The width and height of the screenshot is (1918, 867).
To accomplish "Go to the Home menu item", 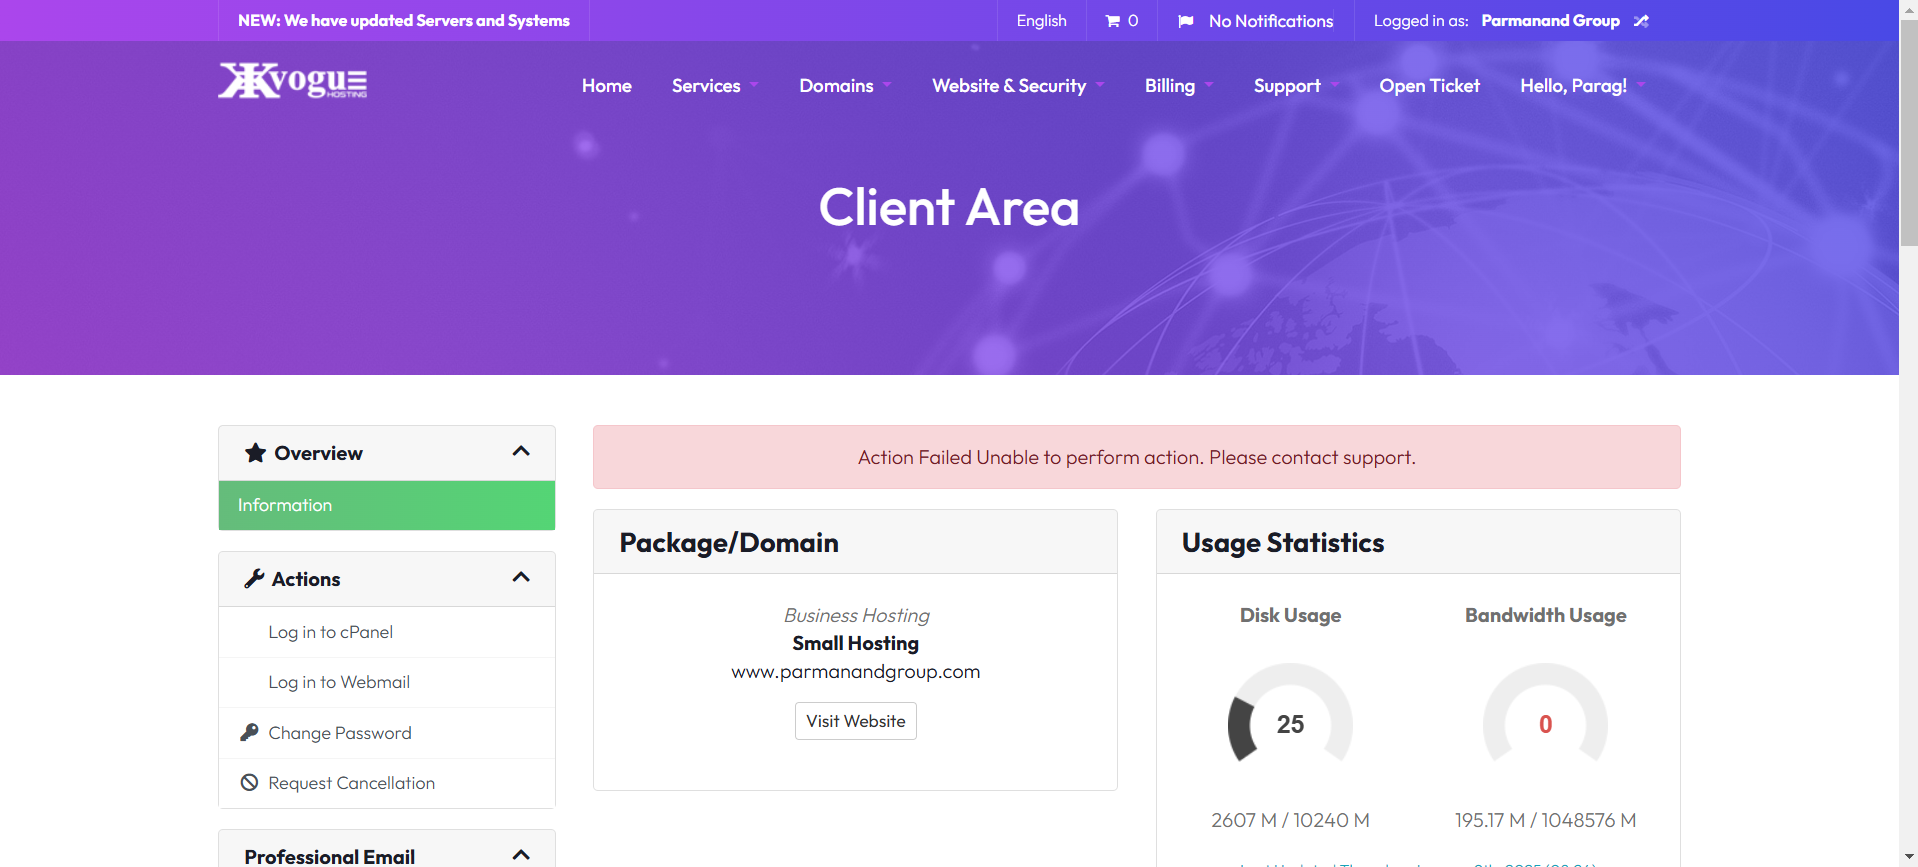I will pyautogui.click(x=607, y=86).
